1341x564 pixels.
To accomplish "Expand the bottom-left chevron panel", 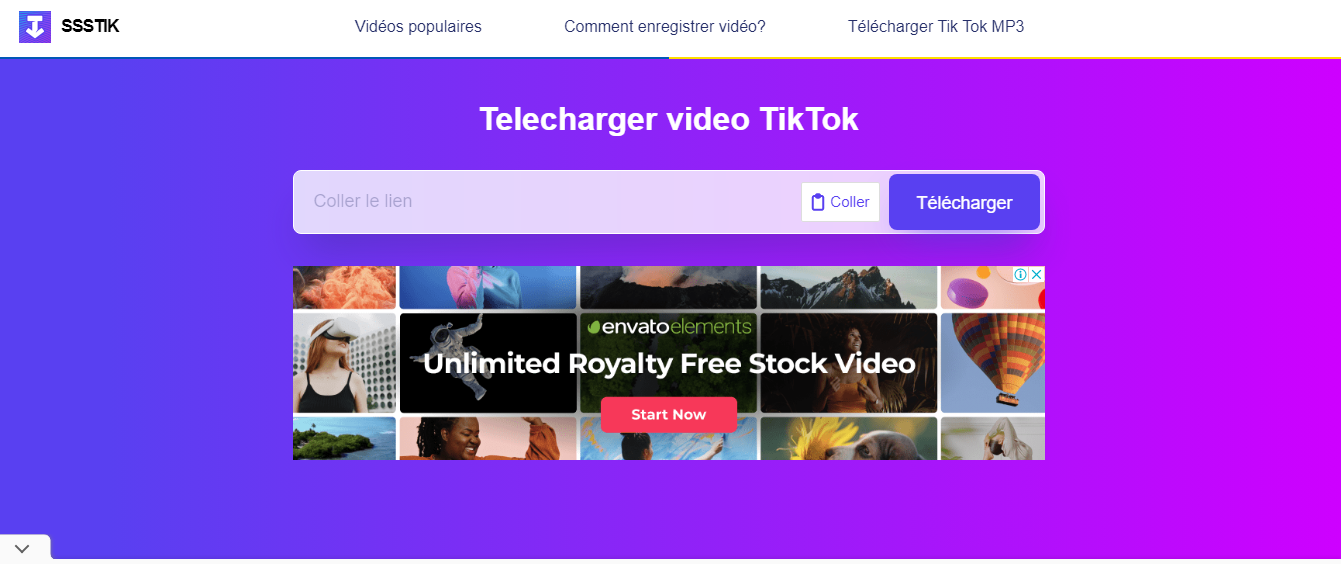I will point(22,549).
